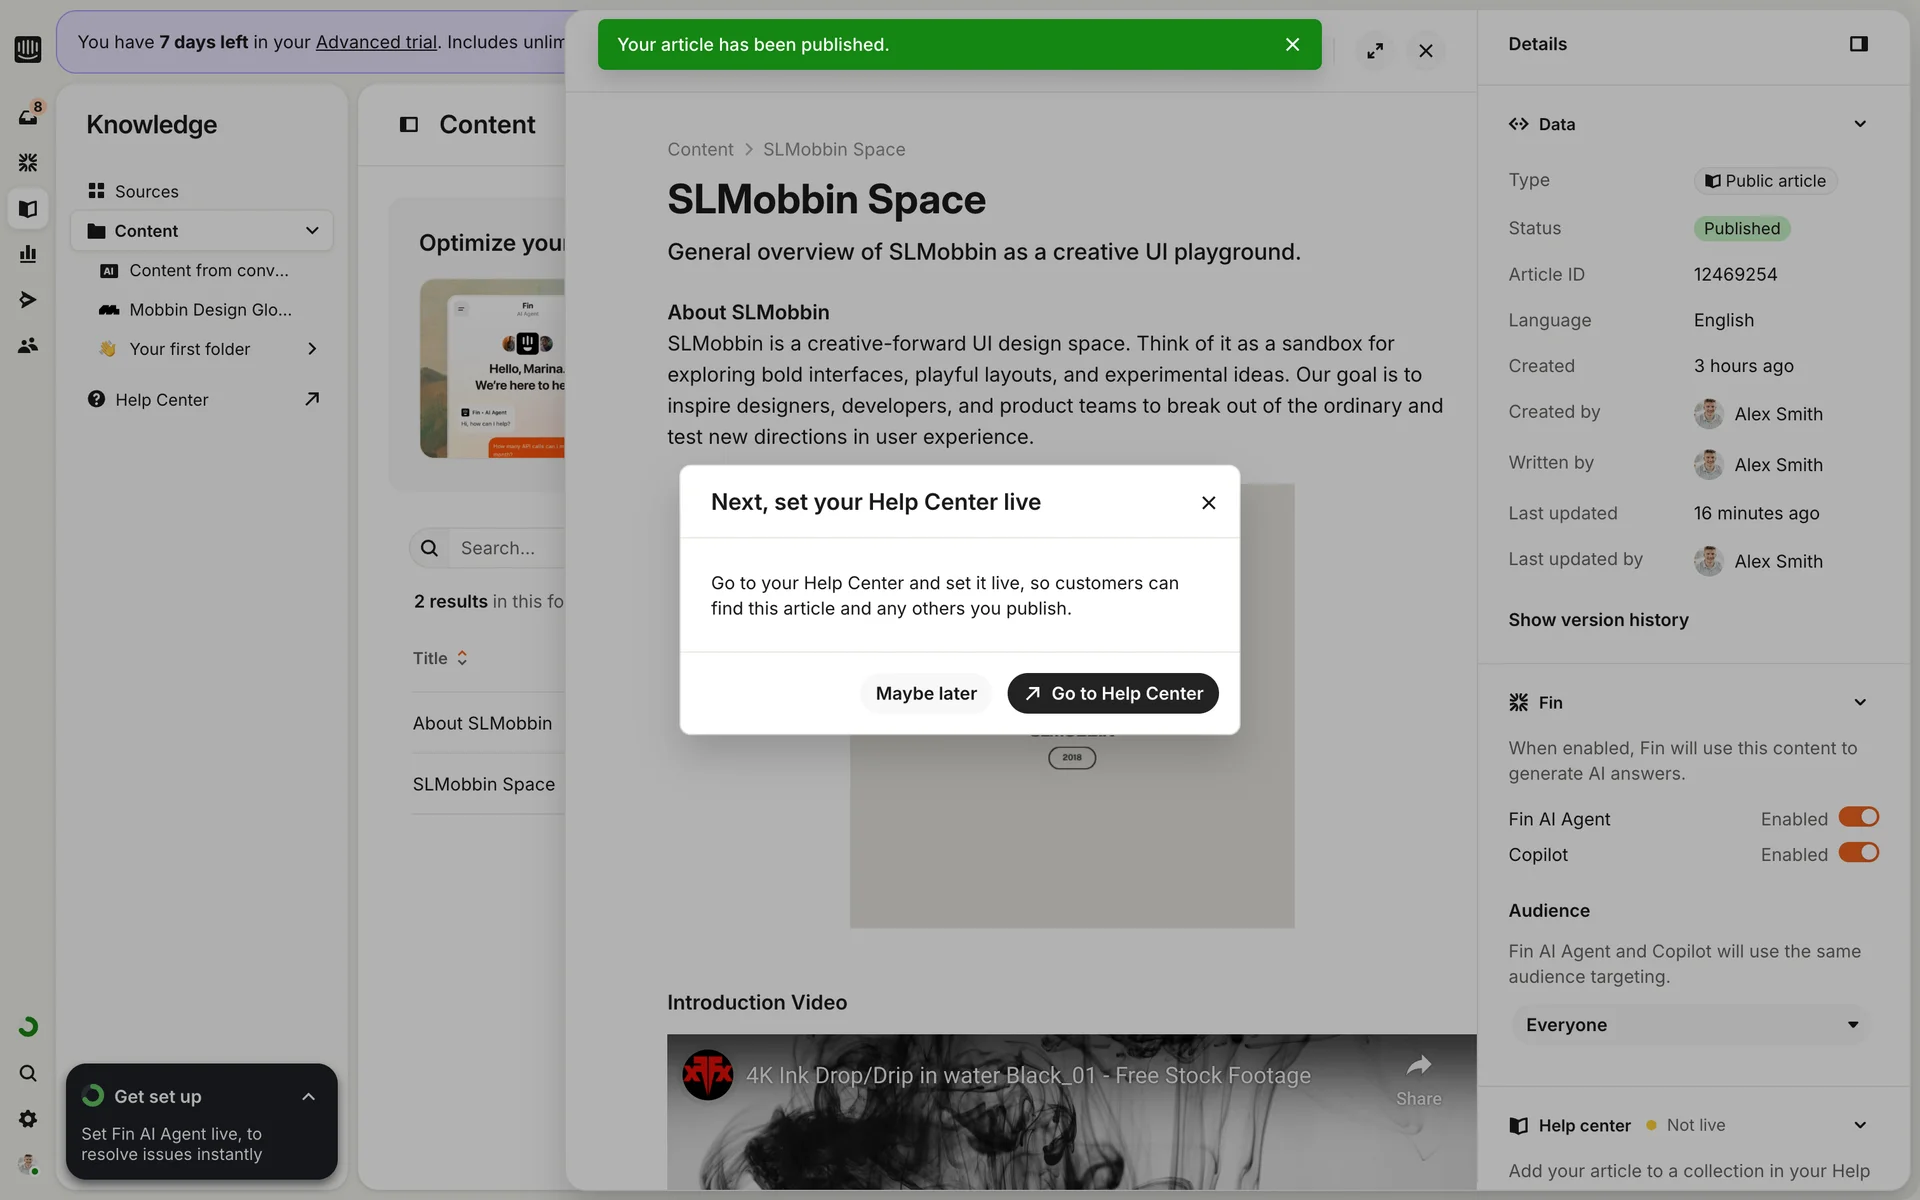Expand the article to full screen
Viewport: 1920px width, 1200px height.
click(x=1375, y=51)
